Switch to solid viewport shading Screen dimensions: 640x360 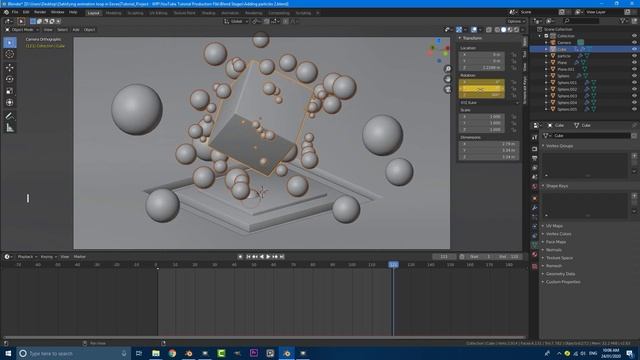tap(503, 30)
